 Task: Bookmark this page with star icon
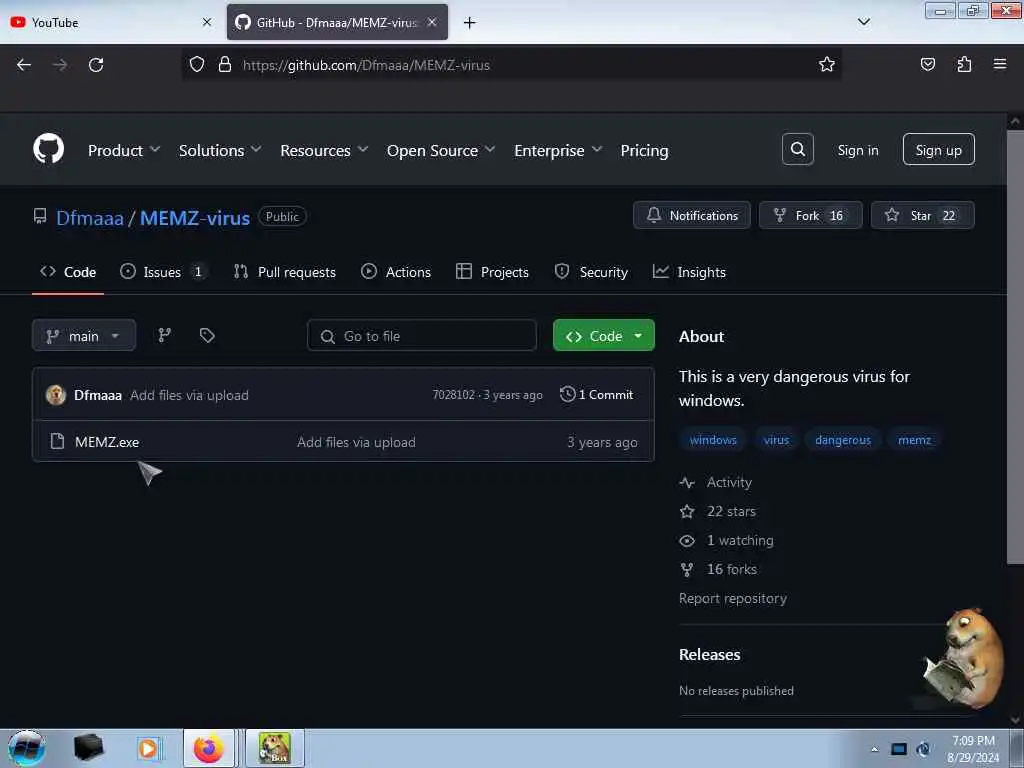[827, 64]
